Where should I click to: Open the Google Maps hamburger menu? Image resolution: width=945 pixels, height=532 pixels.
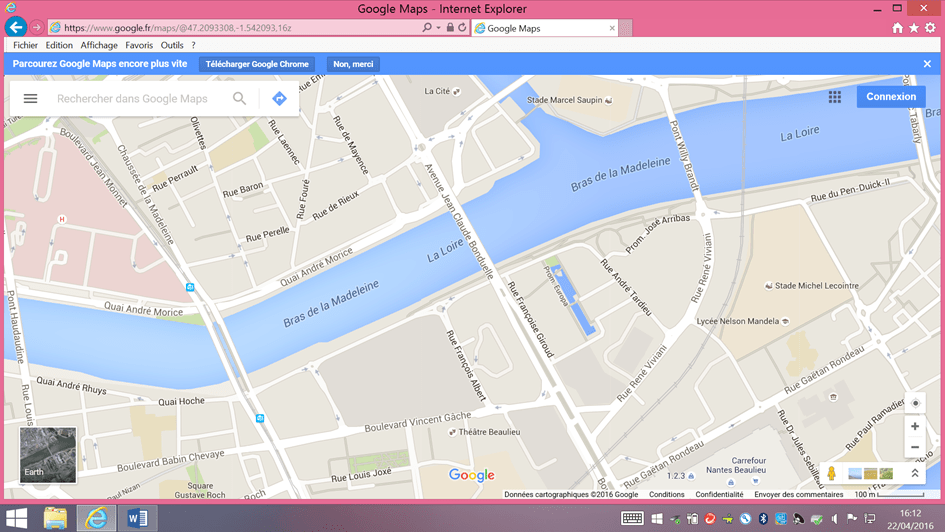click(x=30, y=99)
